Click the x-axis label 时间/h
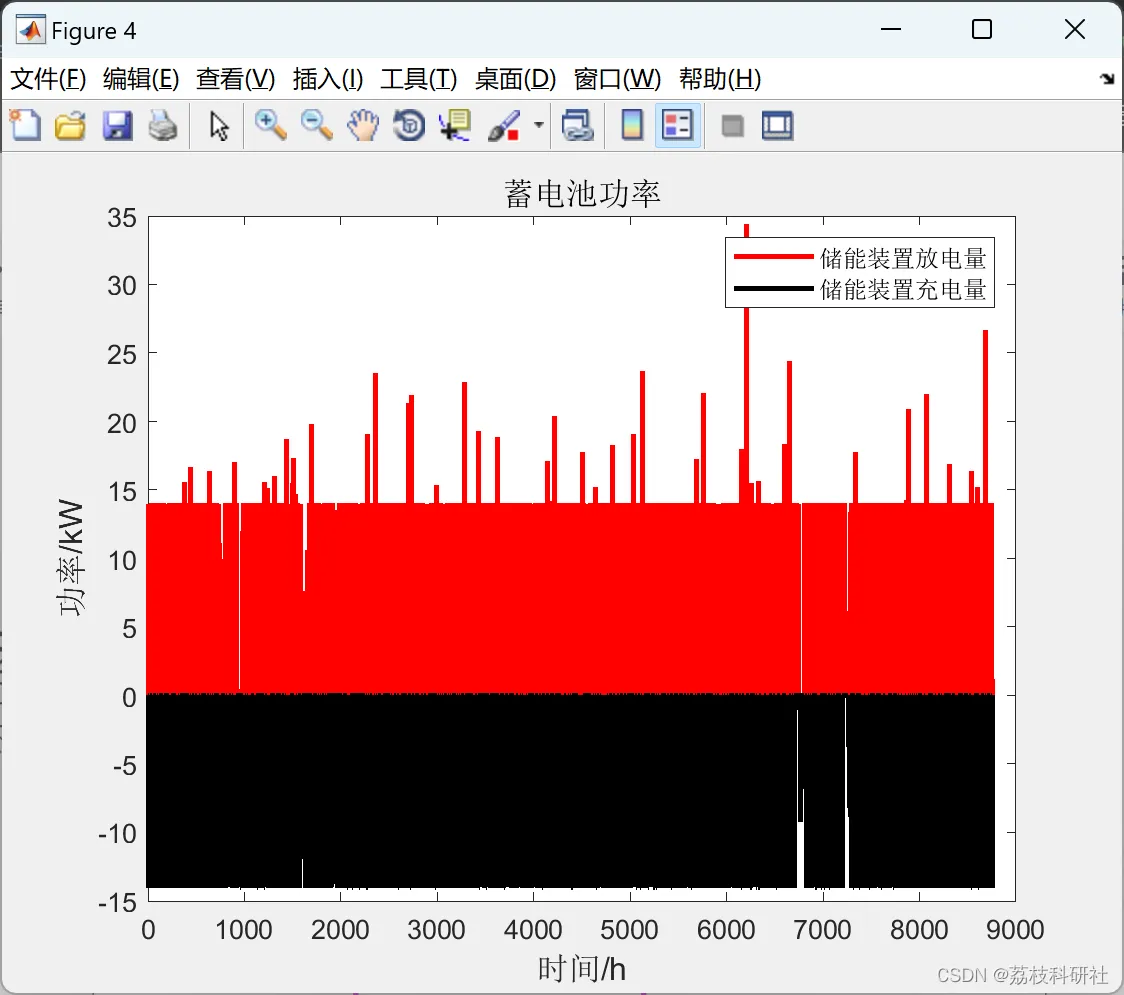 (x=581, y=969)
